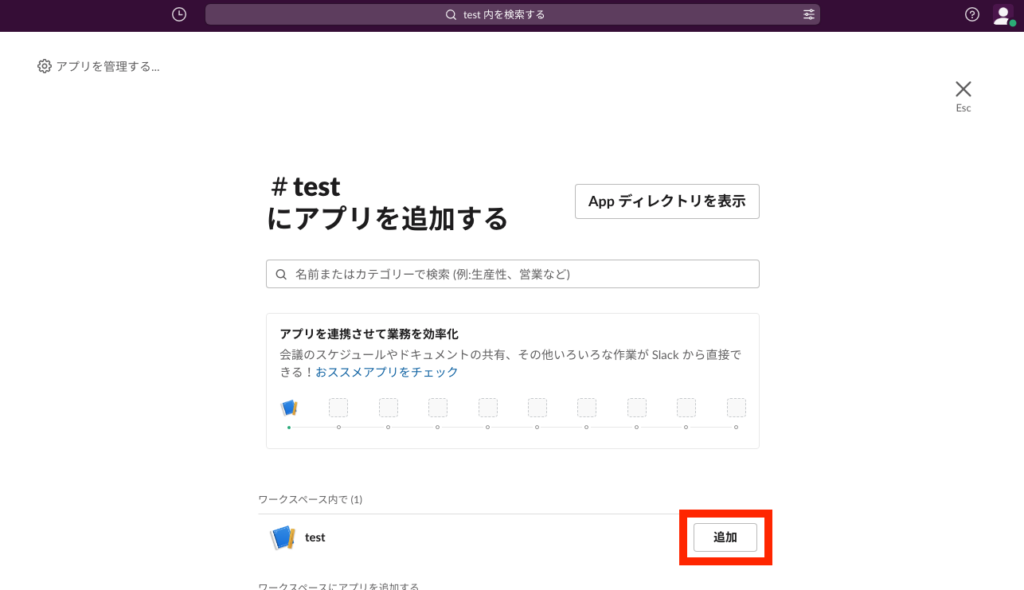Screen dimensions: 1024x590
Task: Open the user profile avatar
Action: [1002, 15]
